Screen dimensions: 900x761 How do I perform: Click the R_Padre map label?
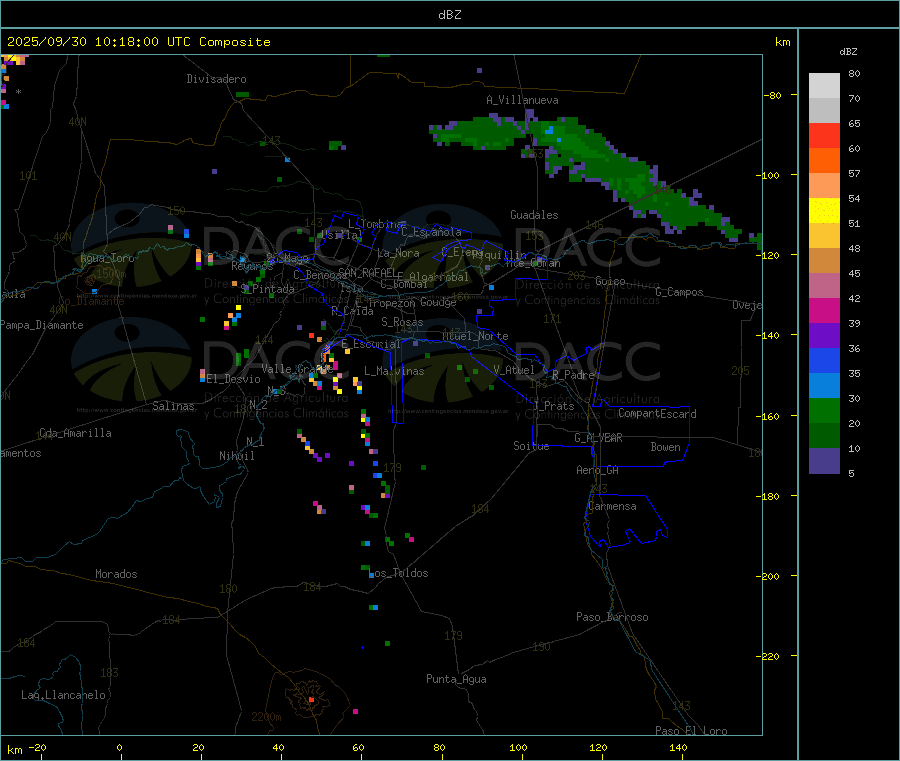click(573, 375)
